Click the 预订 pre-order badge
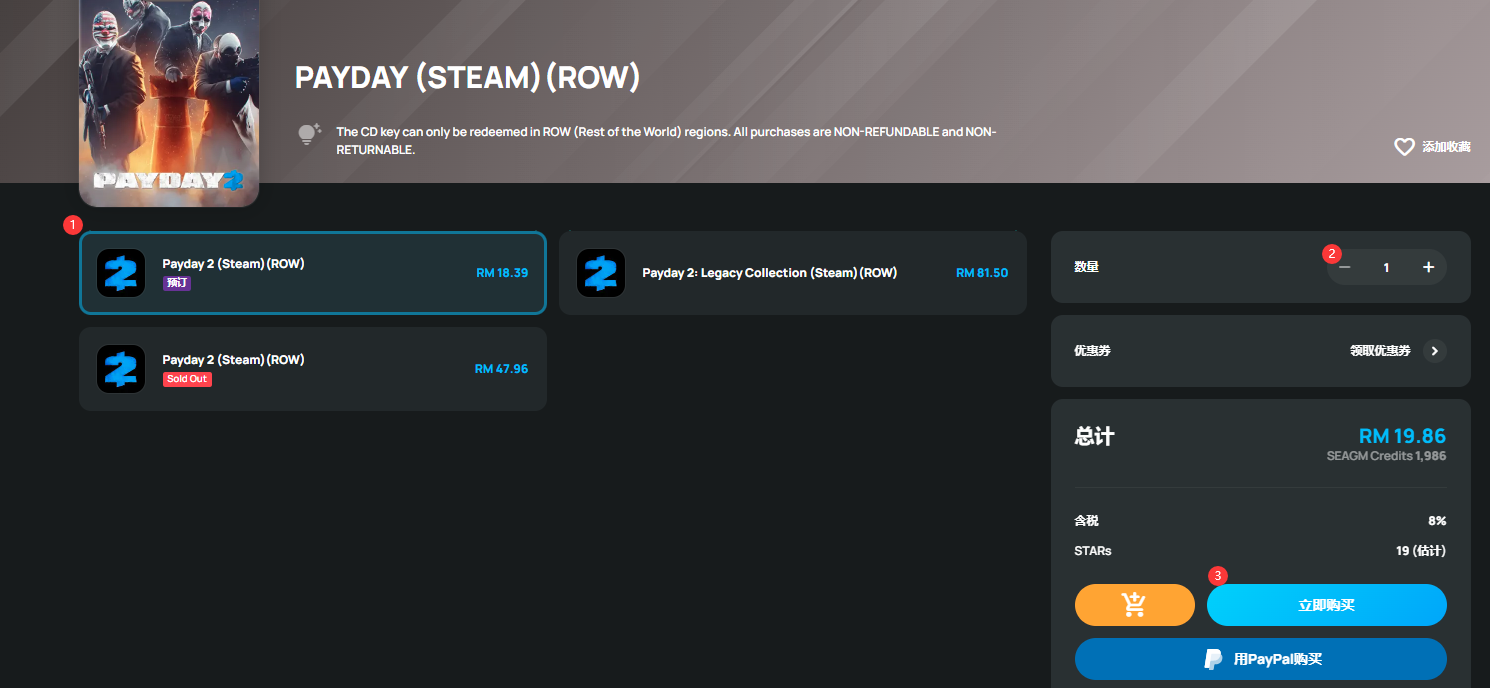This screenshot has height=688, width=1490. pyautogui.click(x=177, y=283)
